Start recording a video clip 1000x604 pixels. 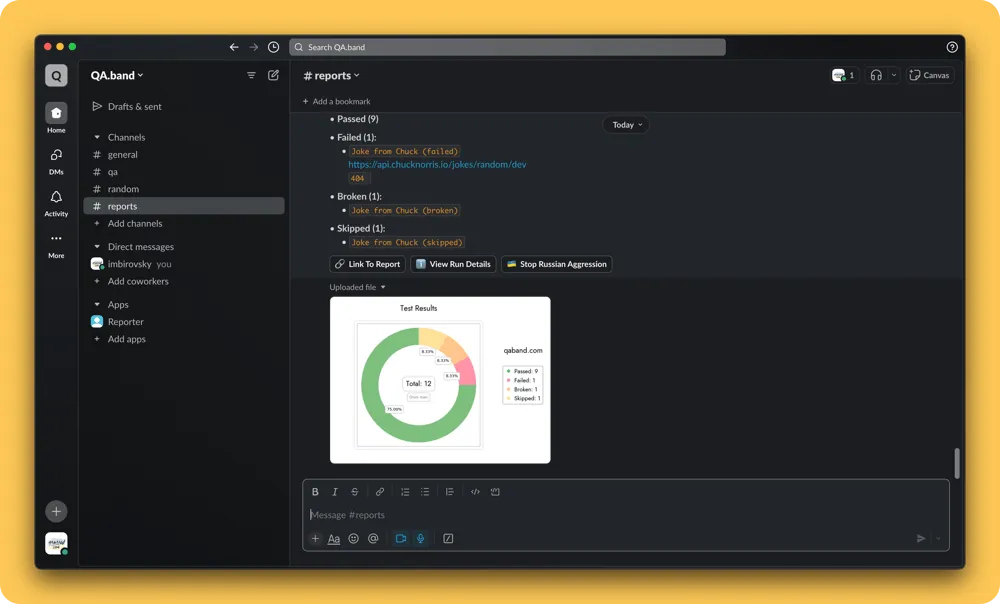click(x=401, y=539)
